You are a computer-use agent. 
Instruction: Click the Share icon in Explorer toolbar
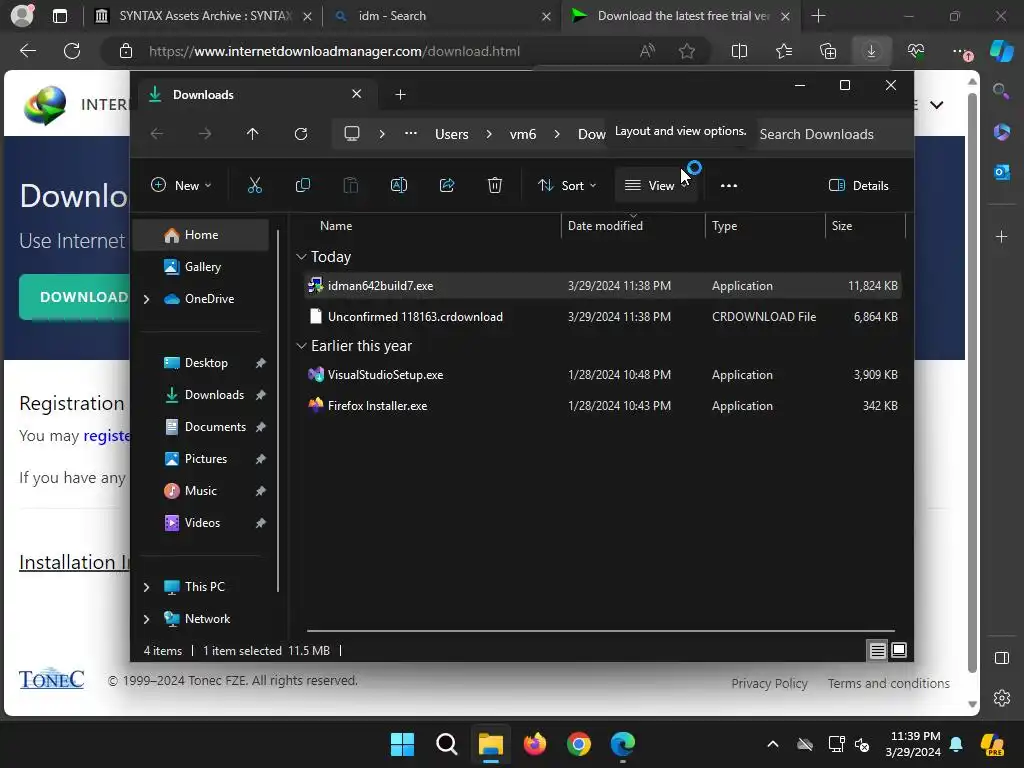tap(447, 185)
